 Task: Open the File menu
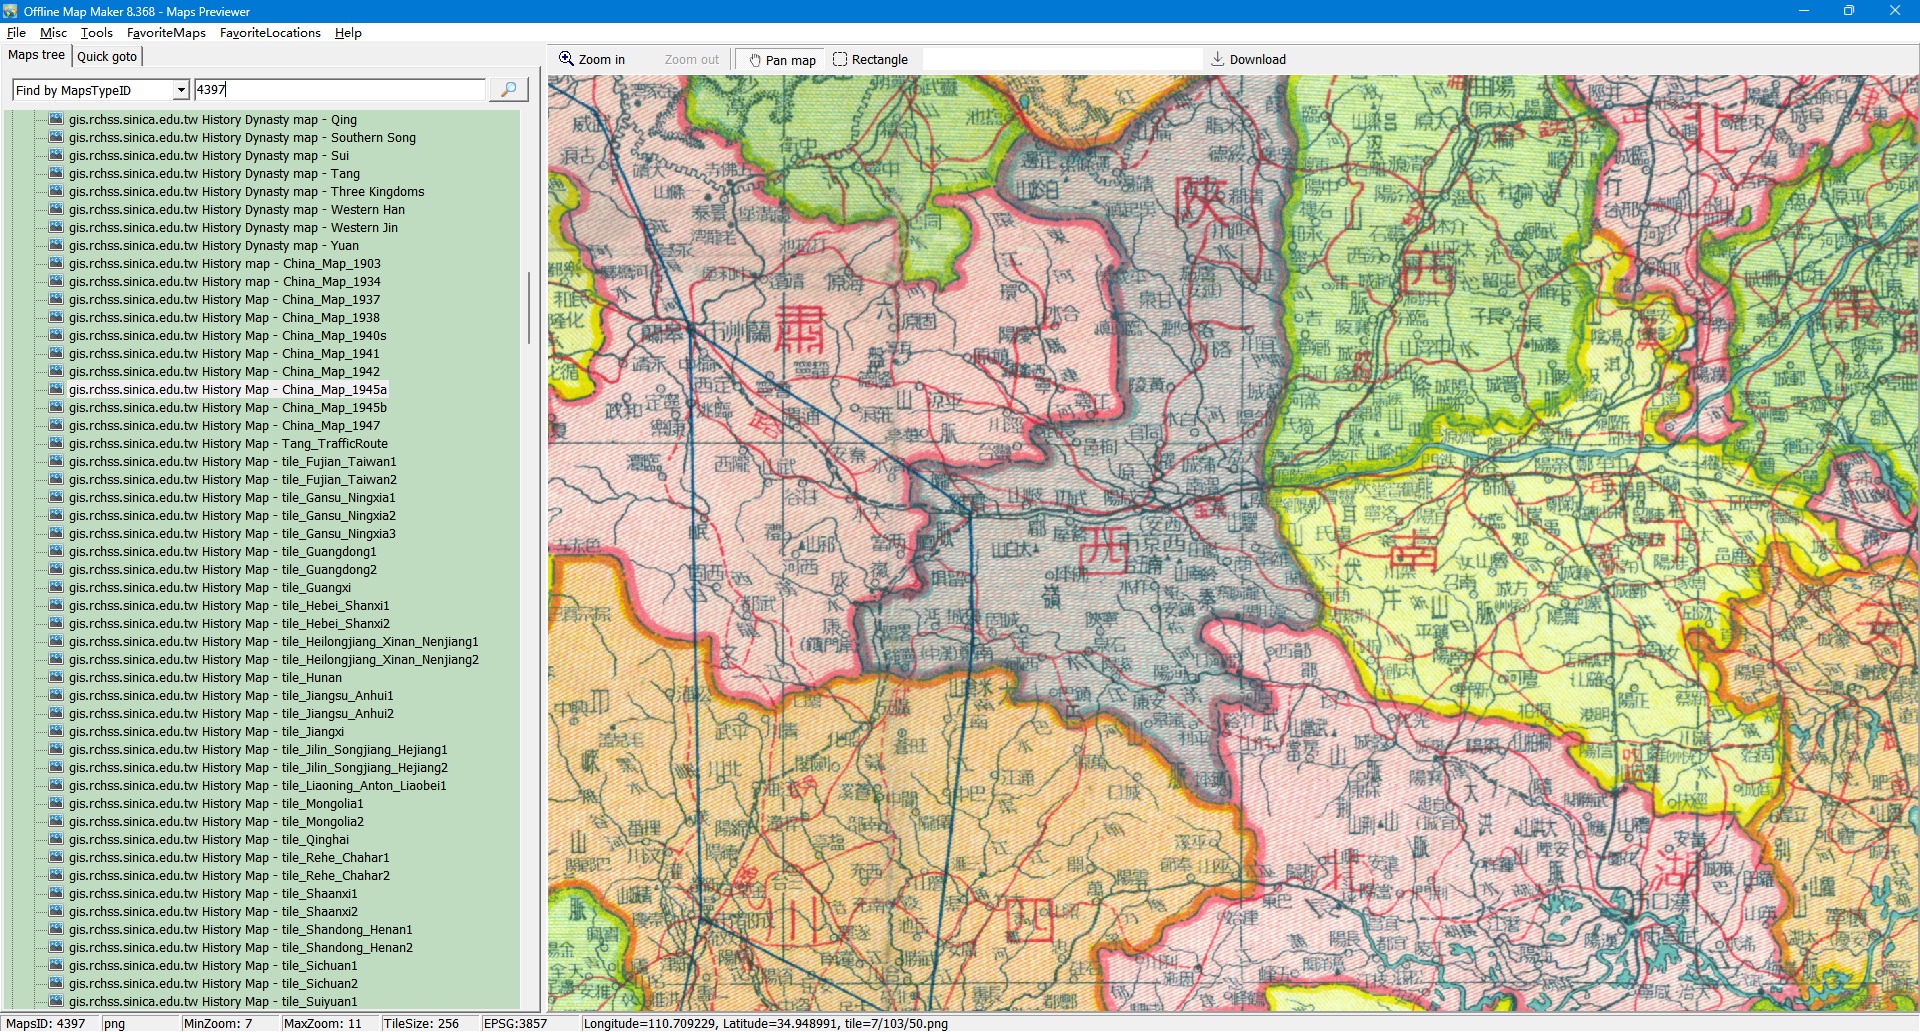[16, 33]
